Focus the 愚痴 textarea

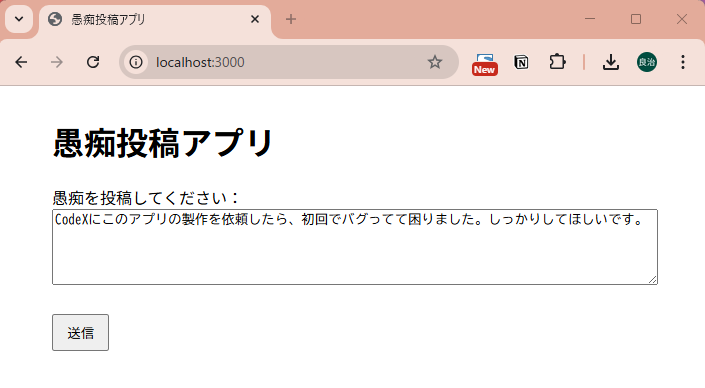coord(355,247)
